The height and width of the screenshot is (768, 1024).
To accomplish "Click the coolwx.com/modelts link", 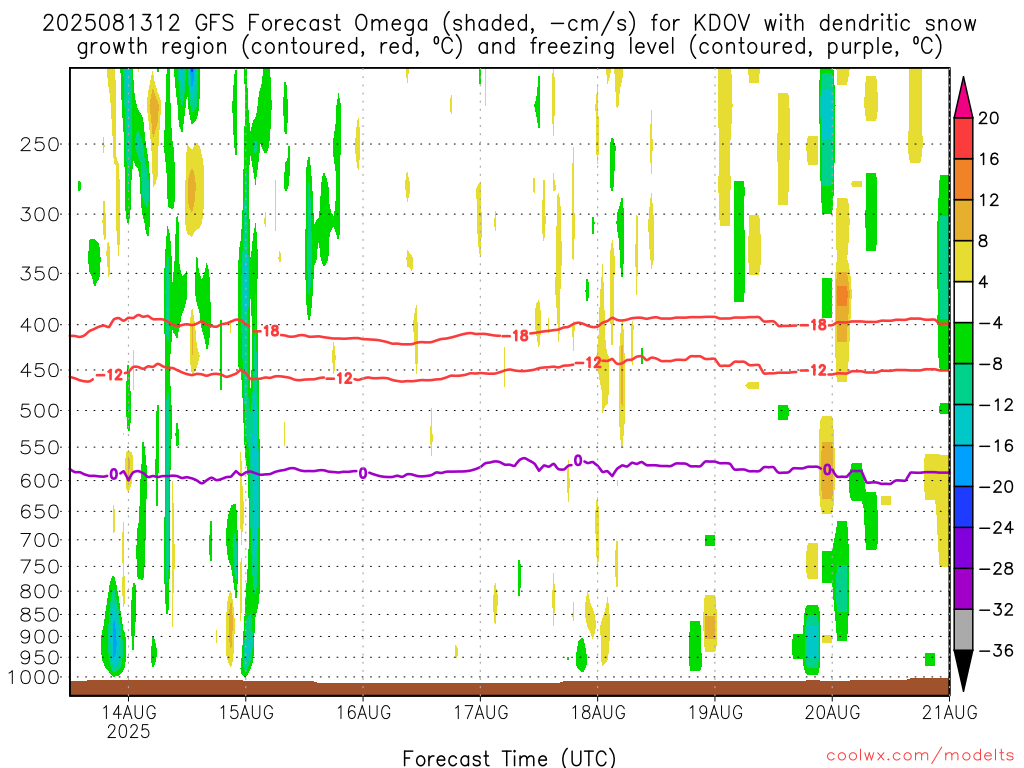I will pyautogui.click(x=920, y=756).
